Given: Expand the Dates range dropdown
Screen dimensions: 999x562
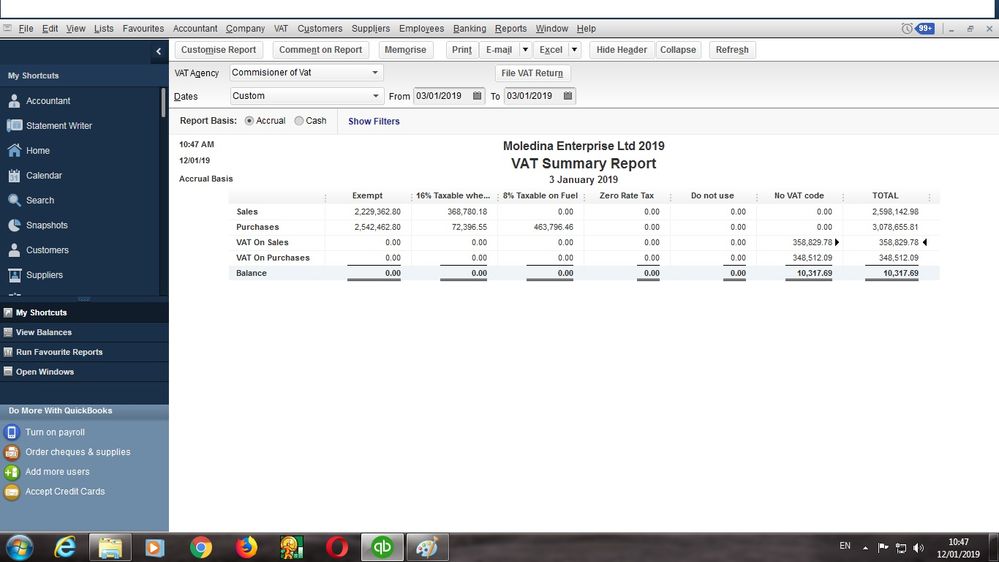Looking at the screenshot, I should point(375,96).
